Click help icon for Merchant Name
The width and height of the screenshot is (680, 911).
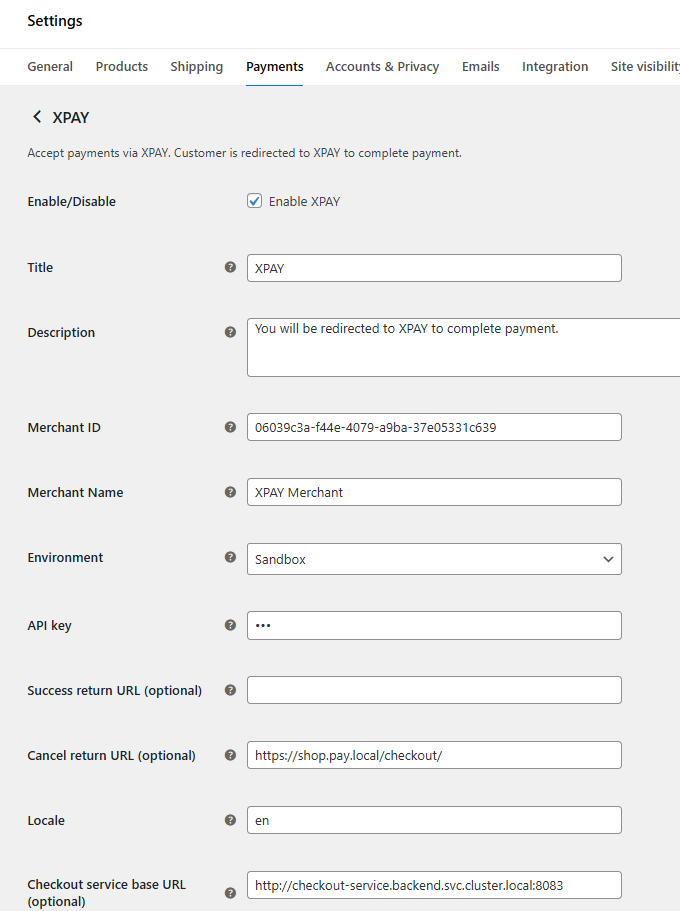[230, 493]
